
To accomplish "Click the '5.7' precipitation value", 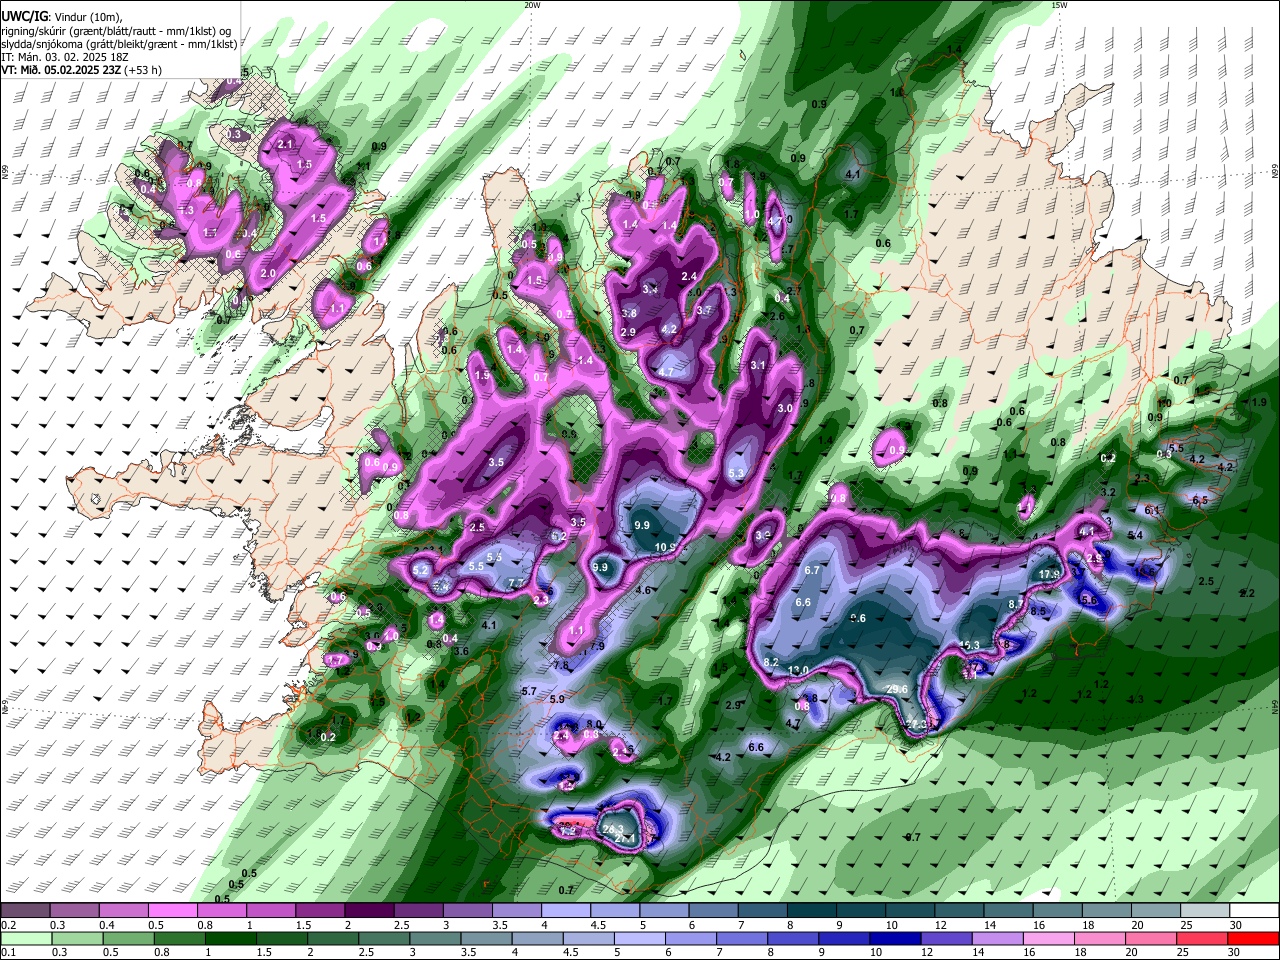I will (x=530, y=691).
